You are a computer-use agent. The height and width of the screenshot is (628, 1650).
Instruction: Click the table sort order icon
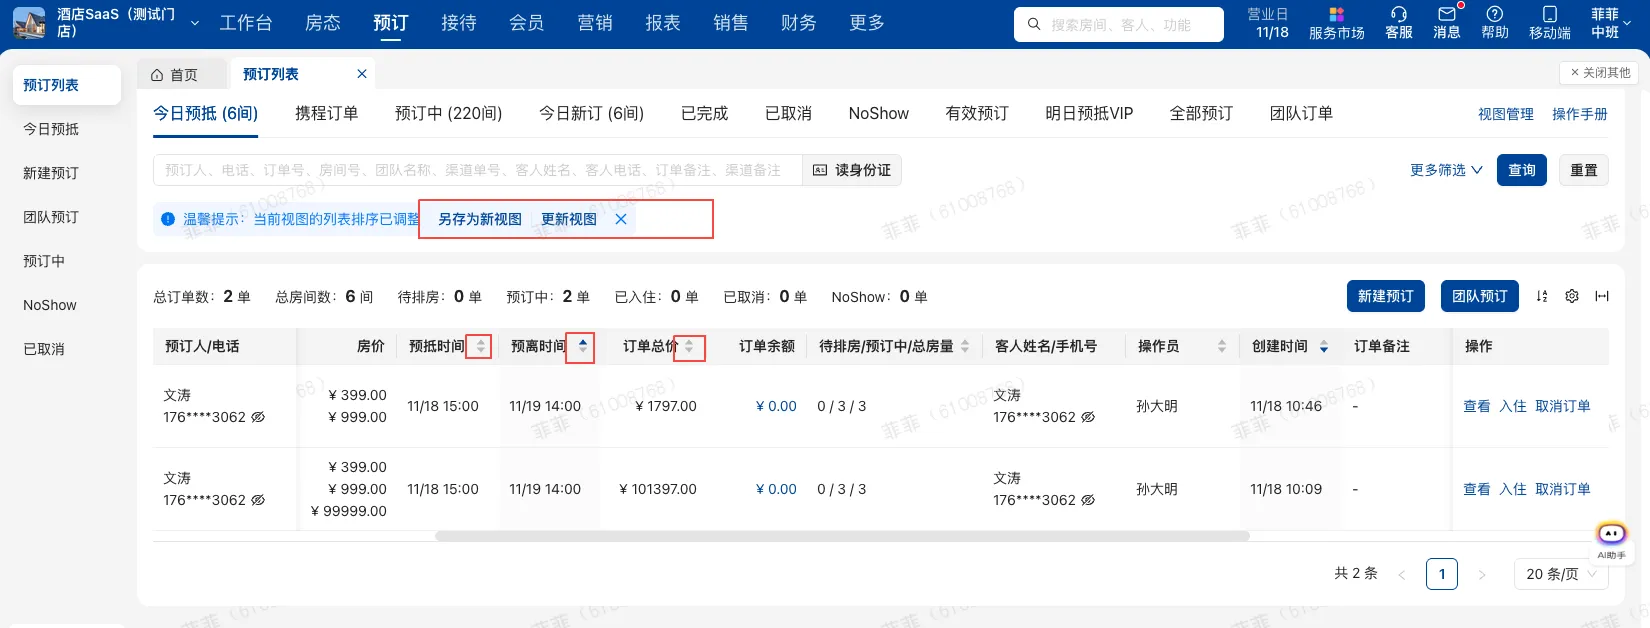pos(1542,296)
